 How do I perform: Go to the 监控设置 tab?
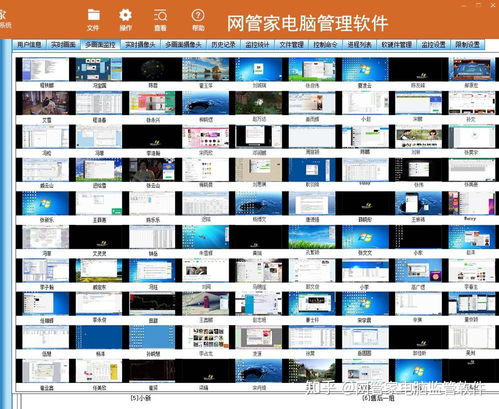pyautogui.click(x=433, y=44)
